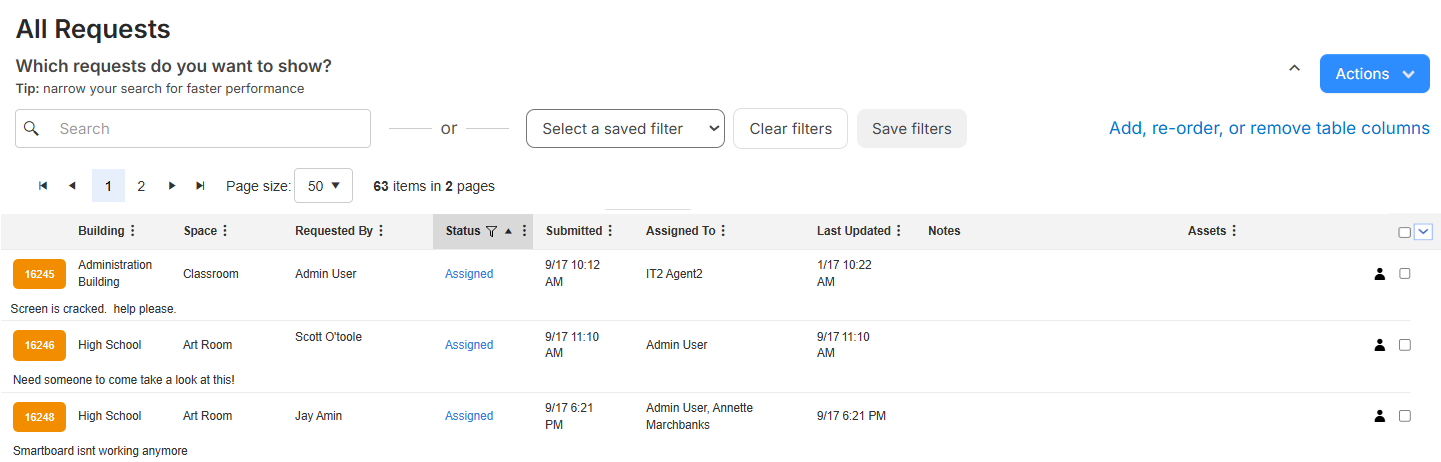Open request badge 16246
The height and width of the screenshot is (462, 1441).
click(x=39, y=345)
